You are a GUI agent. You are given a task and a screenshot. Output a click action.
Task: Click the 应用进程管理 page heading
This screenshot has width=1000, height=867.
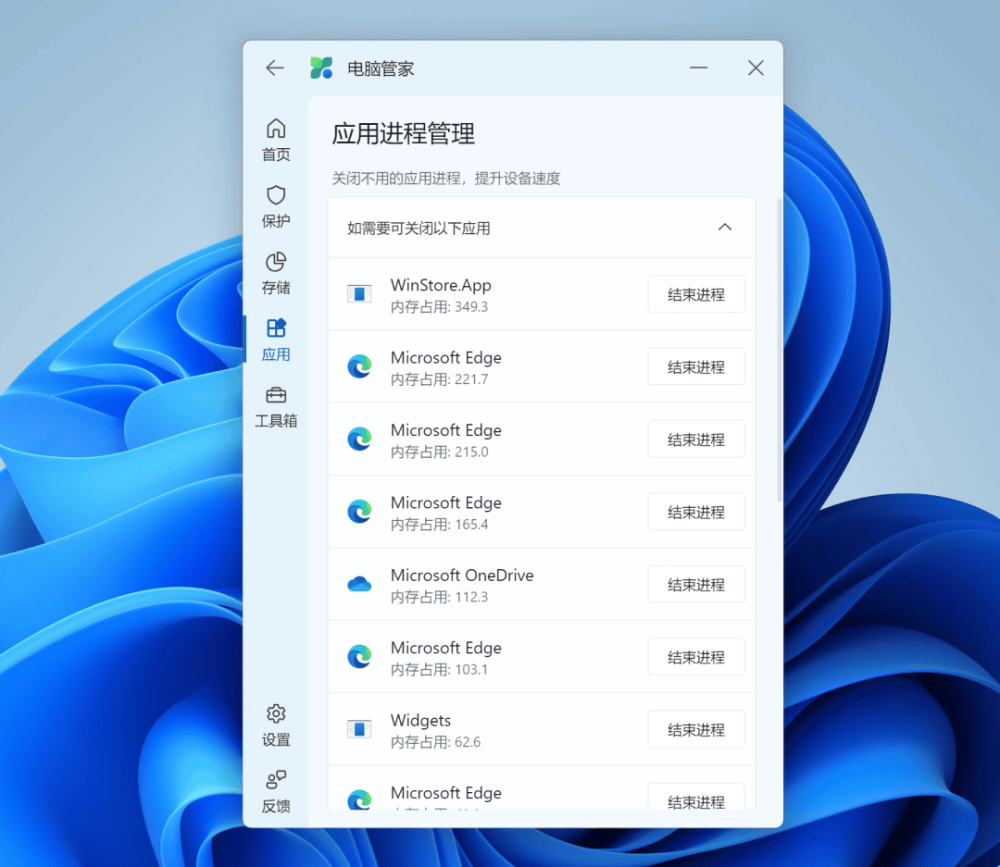[403, 134]
